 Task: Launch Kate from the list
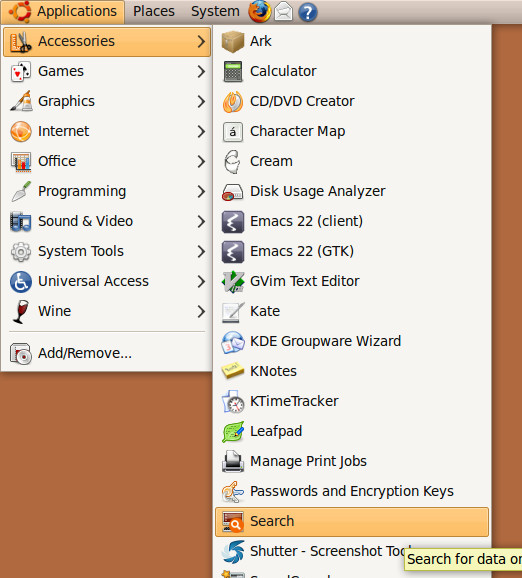(352, 311)
